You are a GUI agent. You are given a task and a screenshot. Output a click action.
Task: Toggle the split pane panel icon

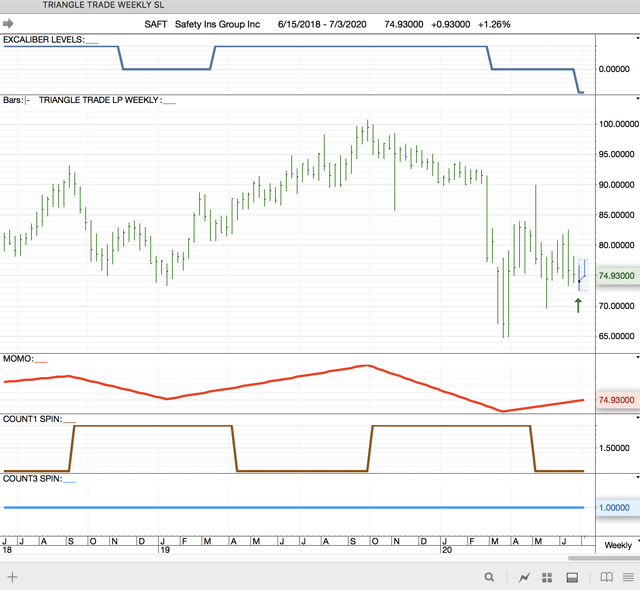pyautogui.click(x=572, y=577)
